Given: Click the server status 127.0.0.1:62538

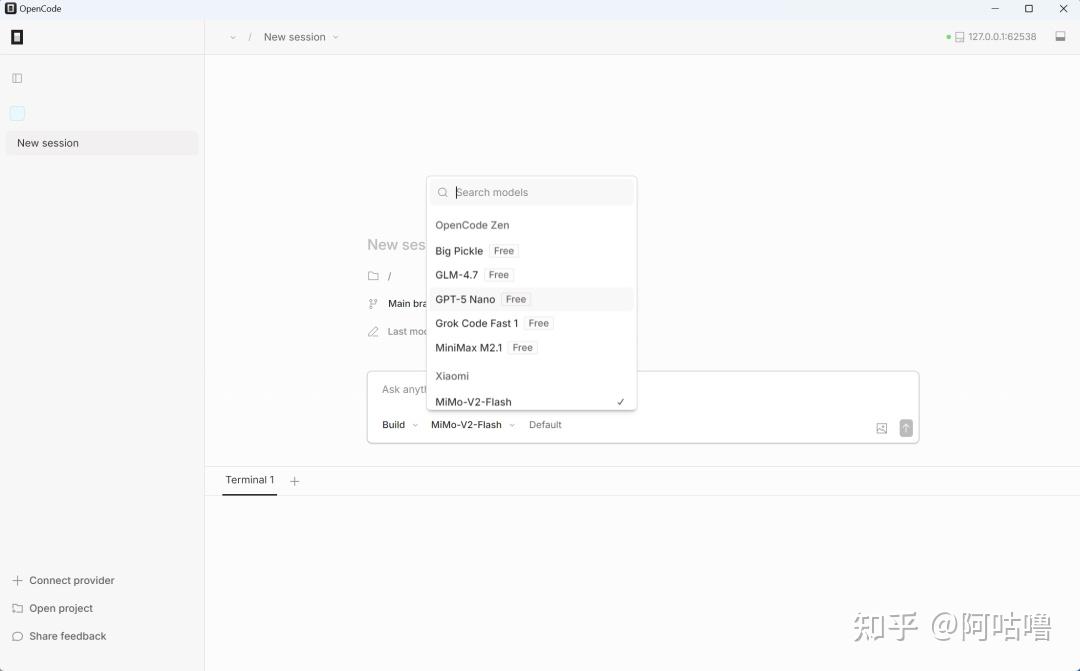Looking at the screenshot, I should point(991,37).
